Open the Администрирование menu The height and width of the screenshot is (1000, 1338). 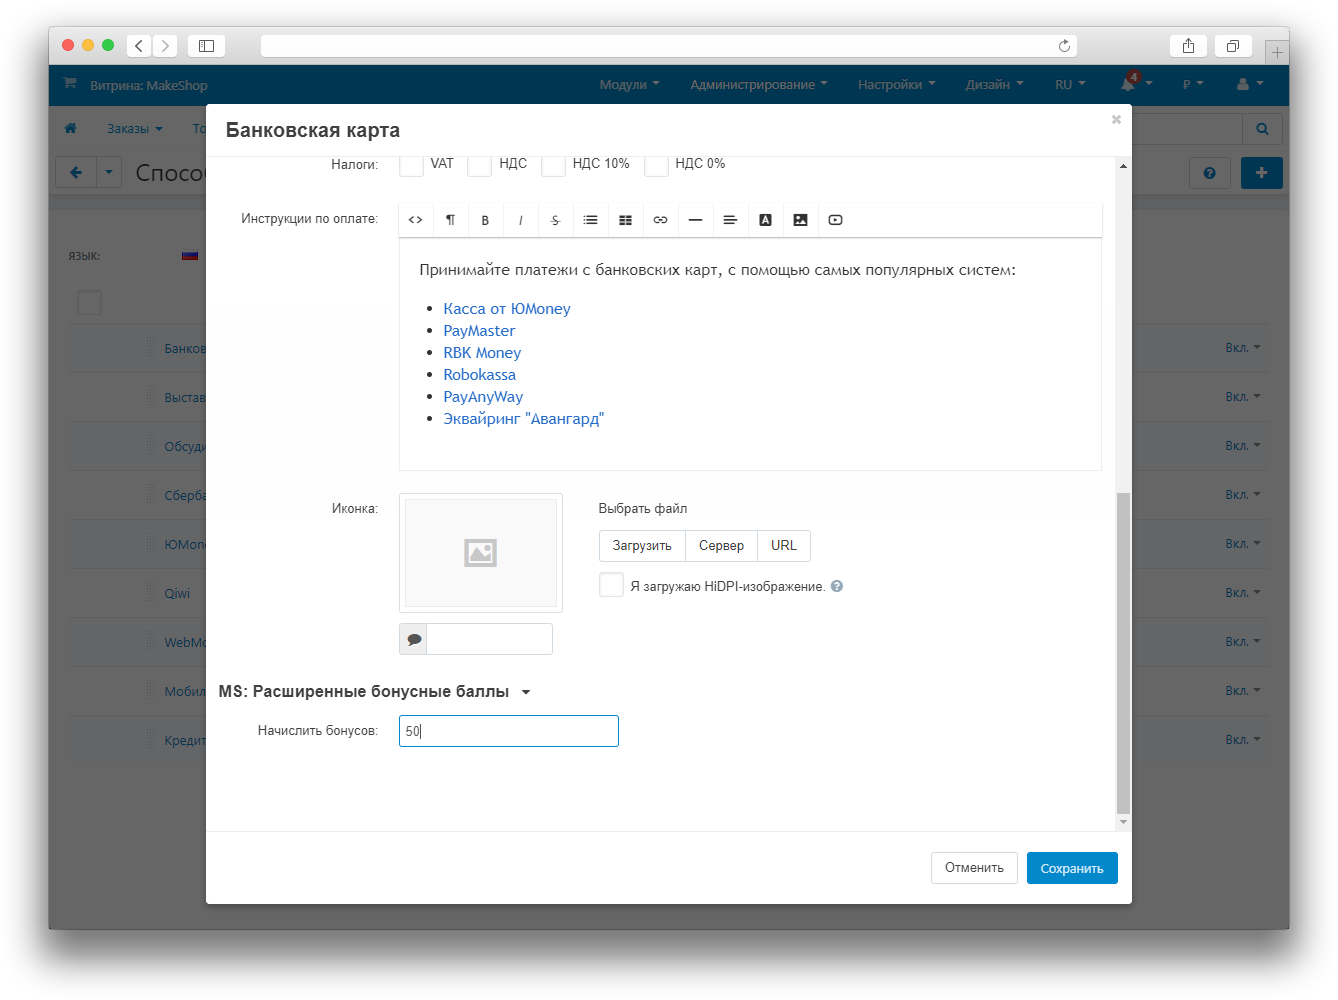coord(758,85)
